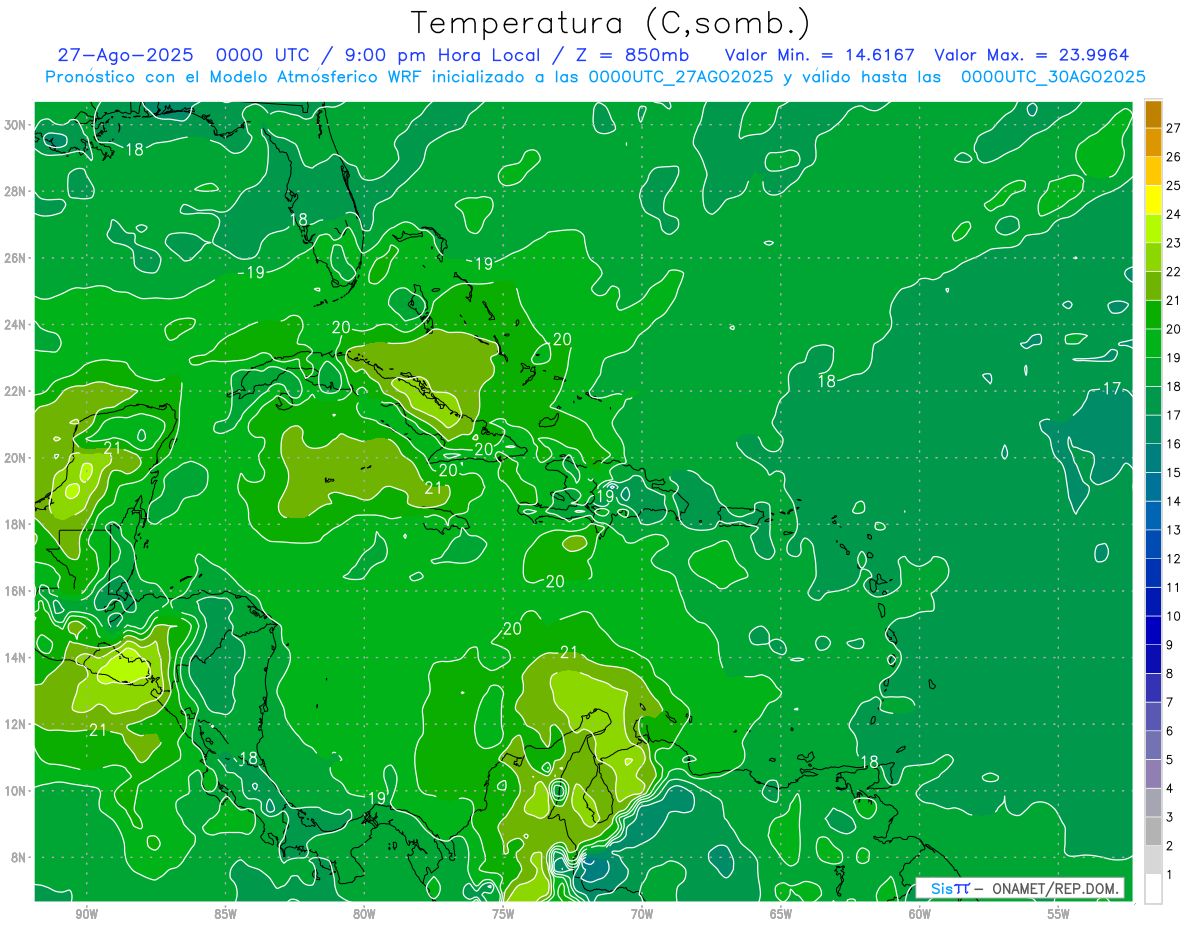Click the 12N latitude axis label

tap(16, 724)
